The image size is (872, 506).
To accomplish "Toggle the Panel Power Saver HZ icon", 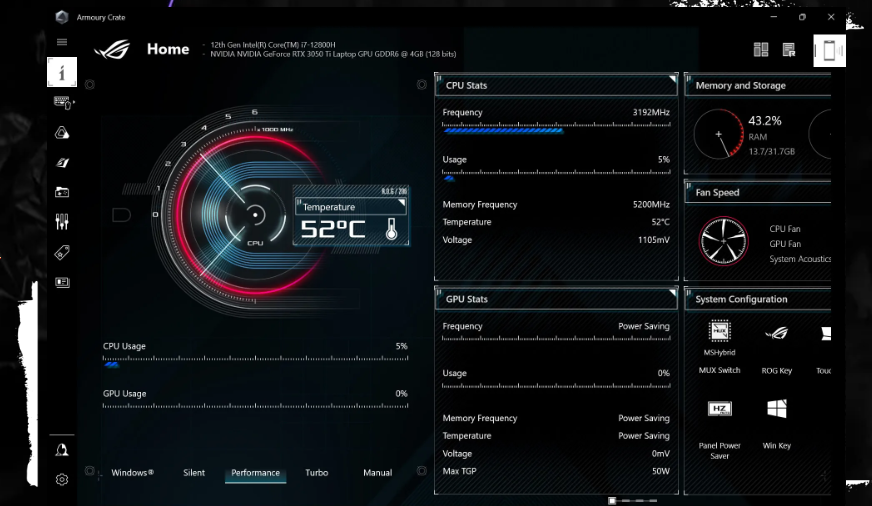I will coord(719,409).
